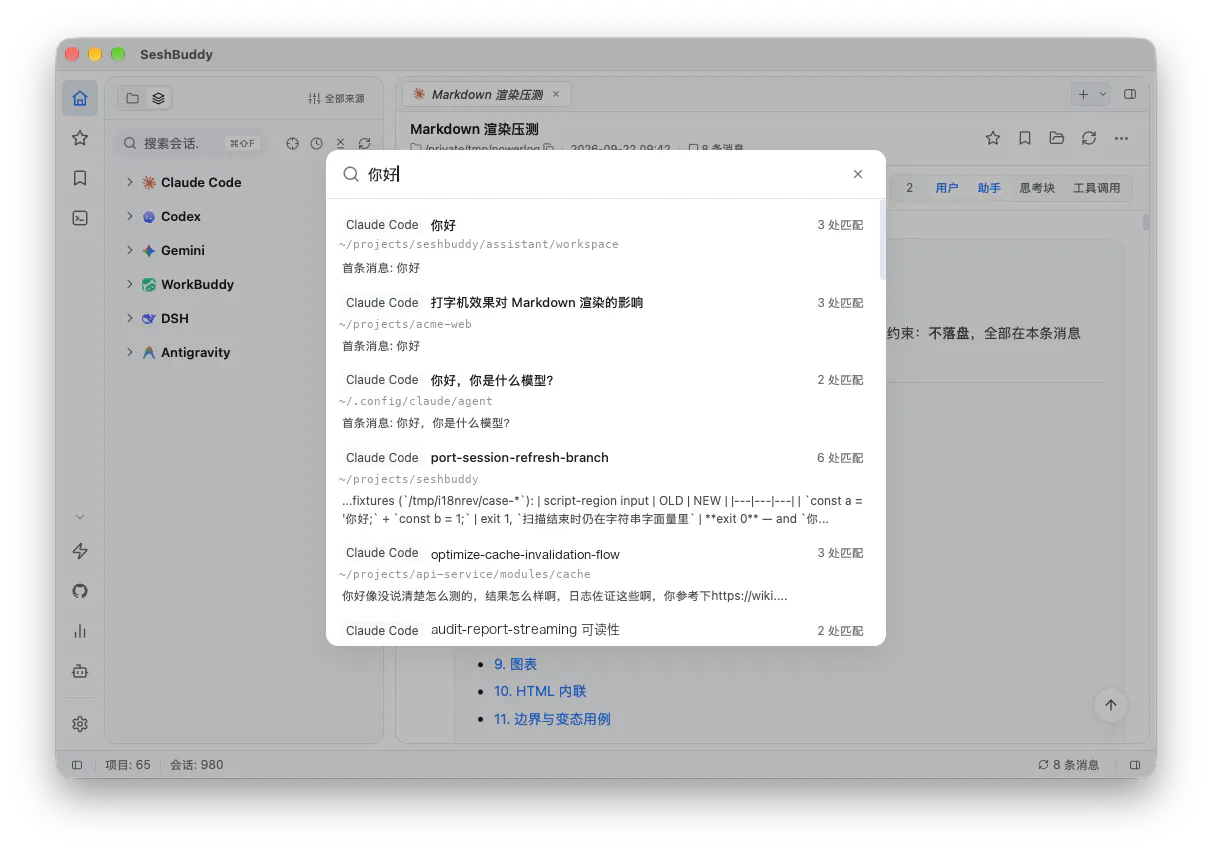Click the lightning bolt icon in sidebar

[80, 551]
